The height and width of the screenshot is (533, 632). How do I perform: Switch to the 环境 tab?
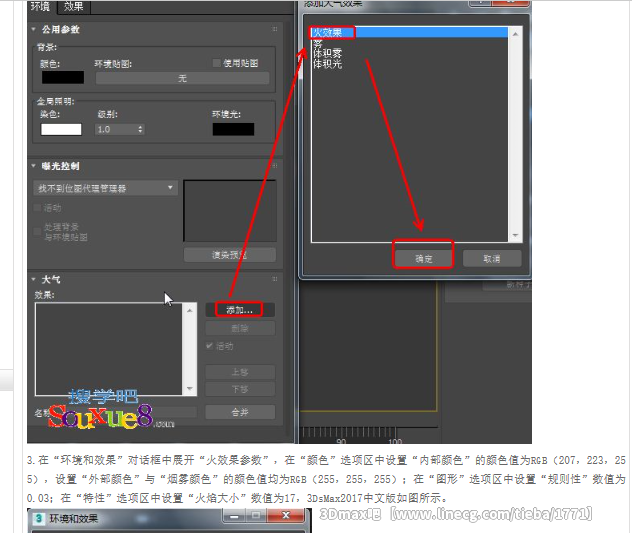click(41, 7)
